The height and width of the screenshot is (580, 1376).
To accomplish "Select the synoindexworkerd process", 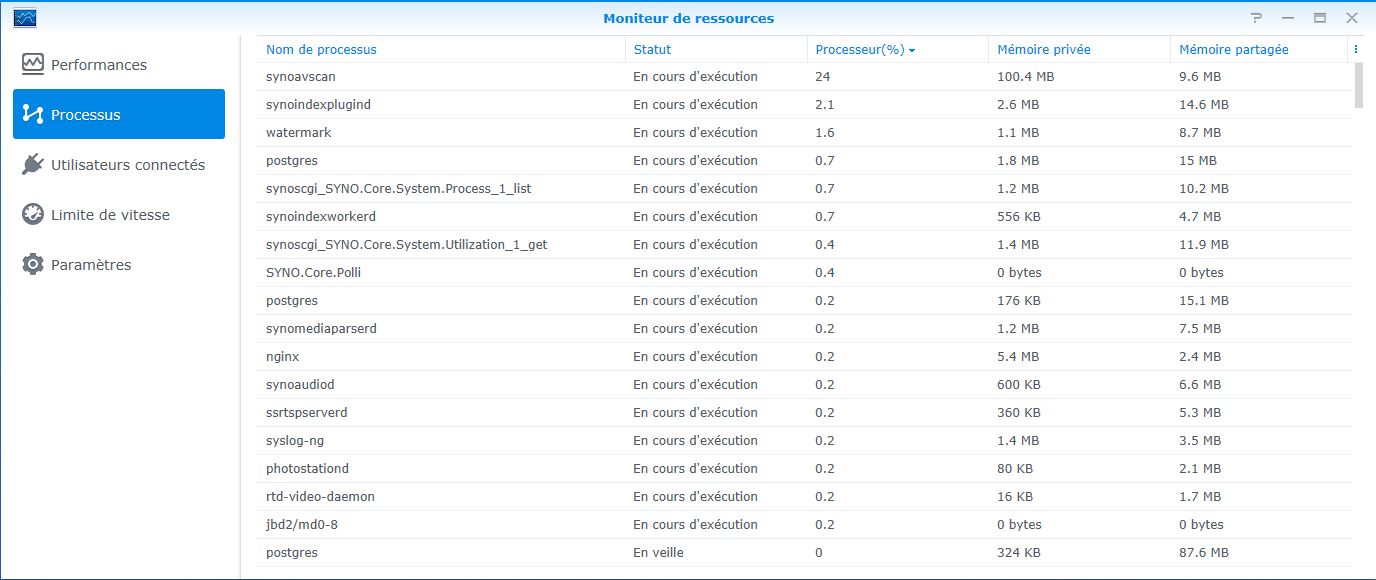I will pyautogui.click(x=805, y=216).
